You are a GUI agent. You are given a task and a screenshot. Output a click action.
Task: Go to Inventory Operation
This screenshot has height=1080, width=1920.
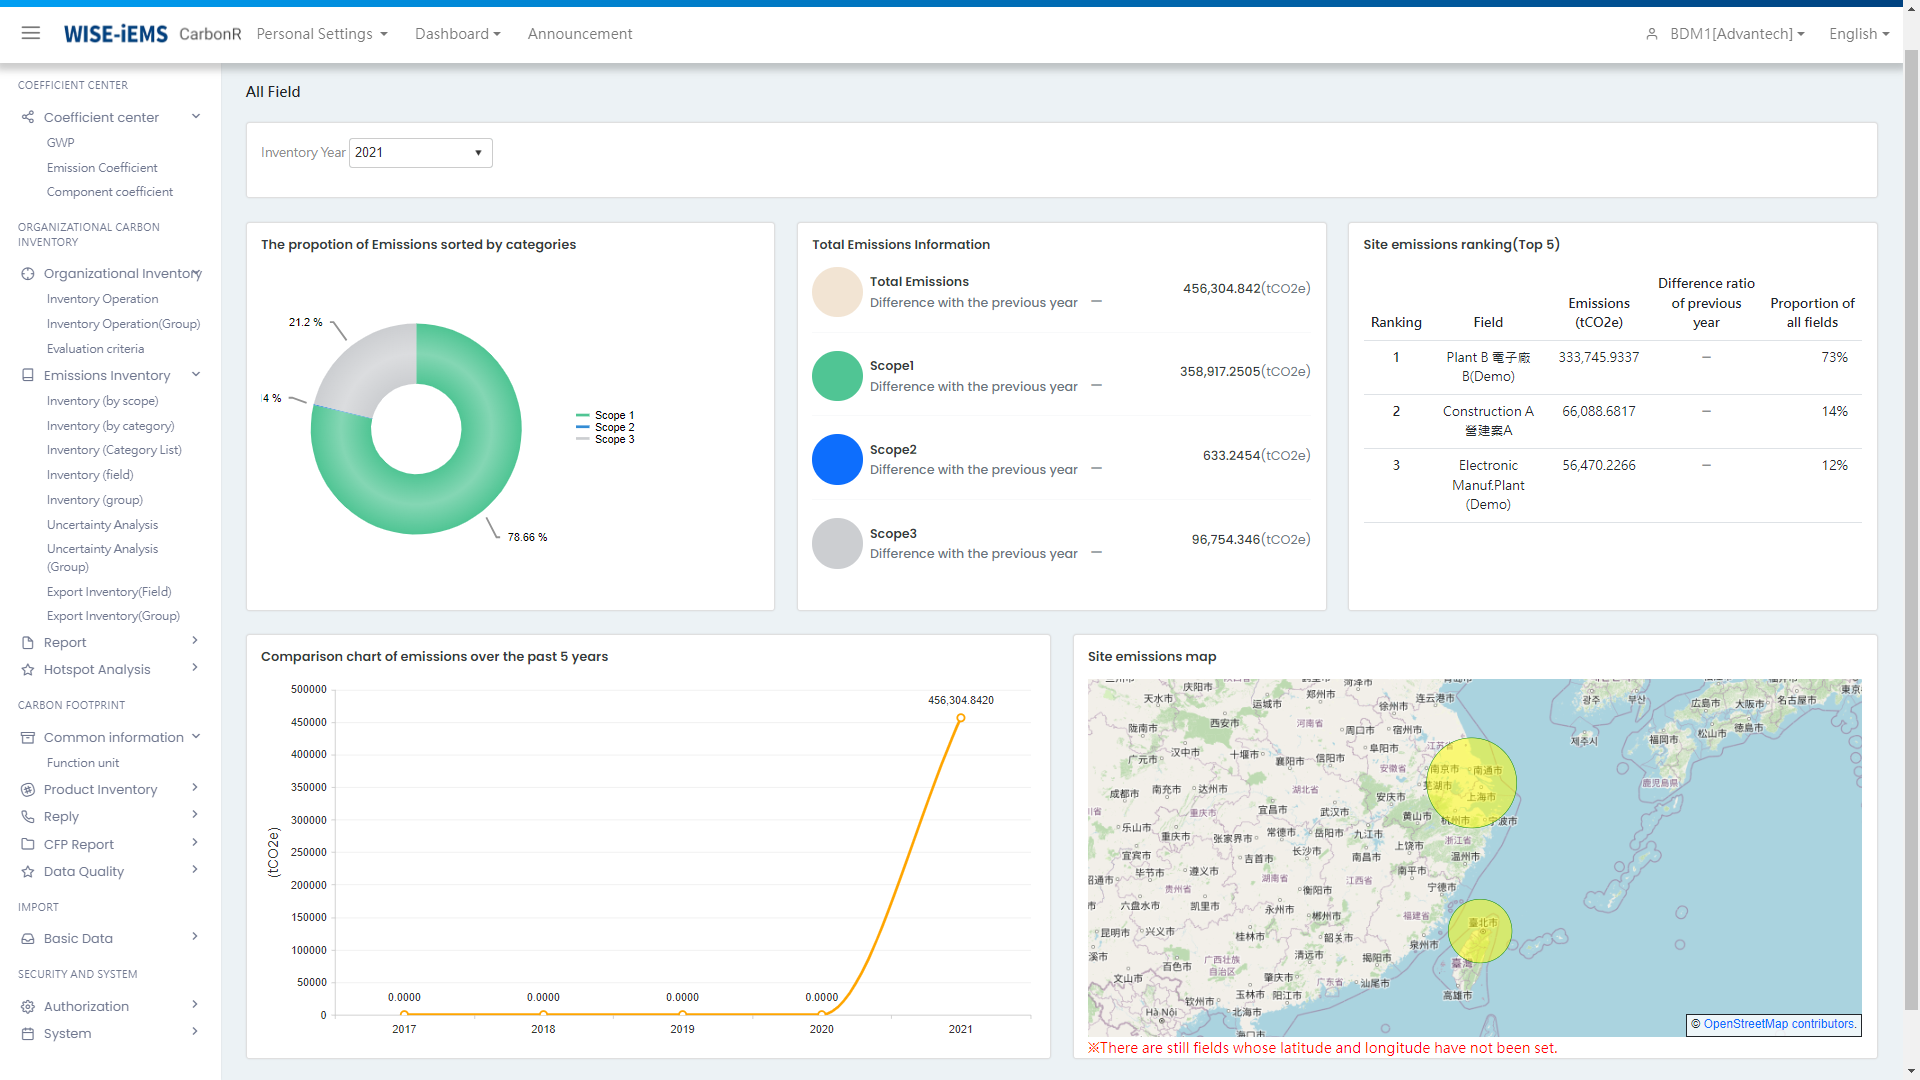102,299
